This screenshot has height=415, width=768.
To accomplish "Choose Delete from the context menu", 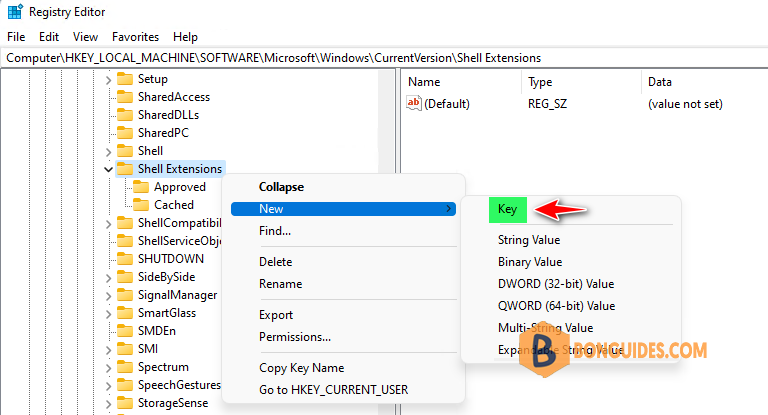I will pos(343,262).
